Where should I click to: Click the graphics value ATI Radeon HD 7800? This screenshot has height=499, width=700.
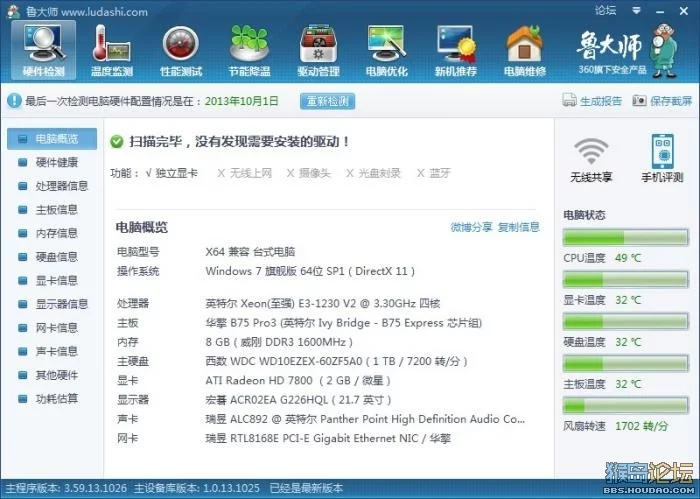point(298,380)
